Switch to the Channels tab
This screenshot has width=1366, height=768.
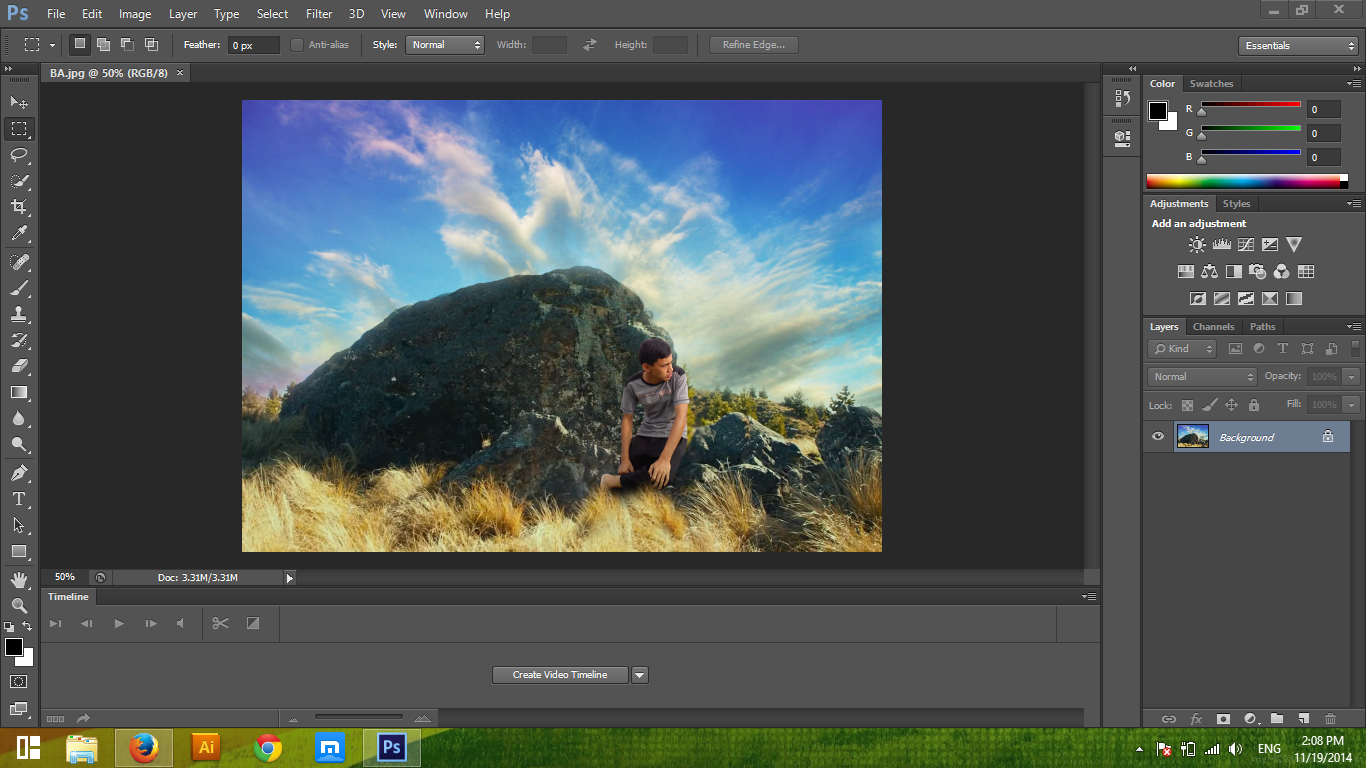1213,327
